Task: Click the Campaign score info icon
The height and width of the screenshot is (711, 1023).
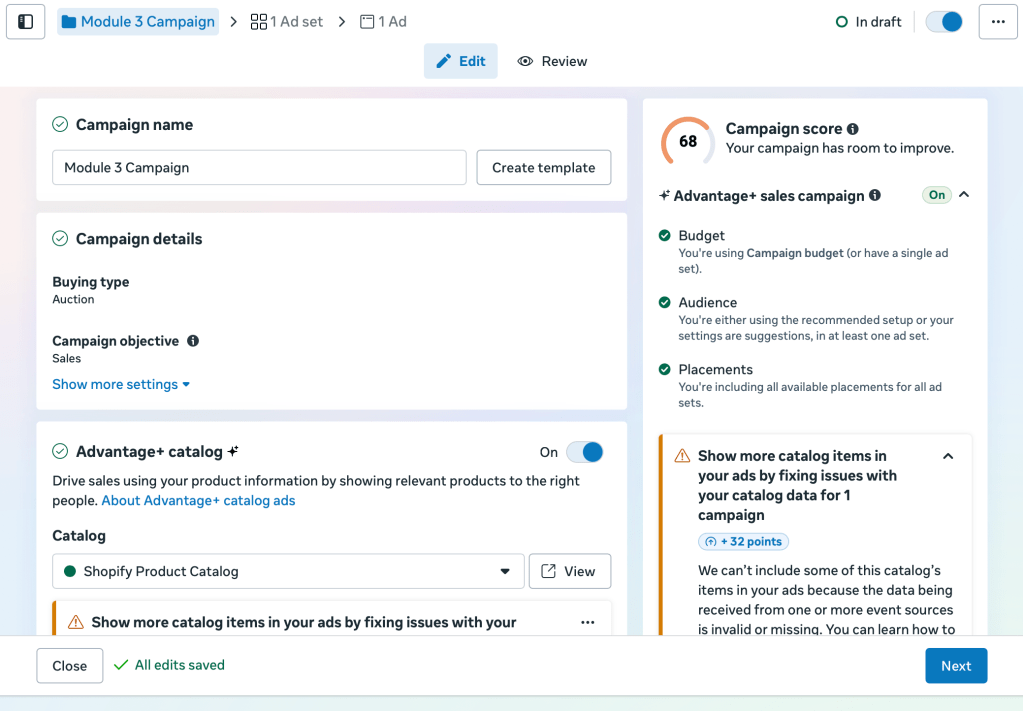Action: (852, 129)
